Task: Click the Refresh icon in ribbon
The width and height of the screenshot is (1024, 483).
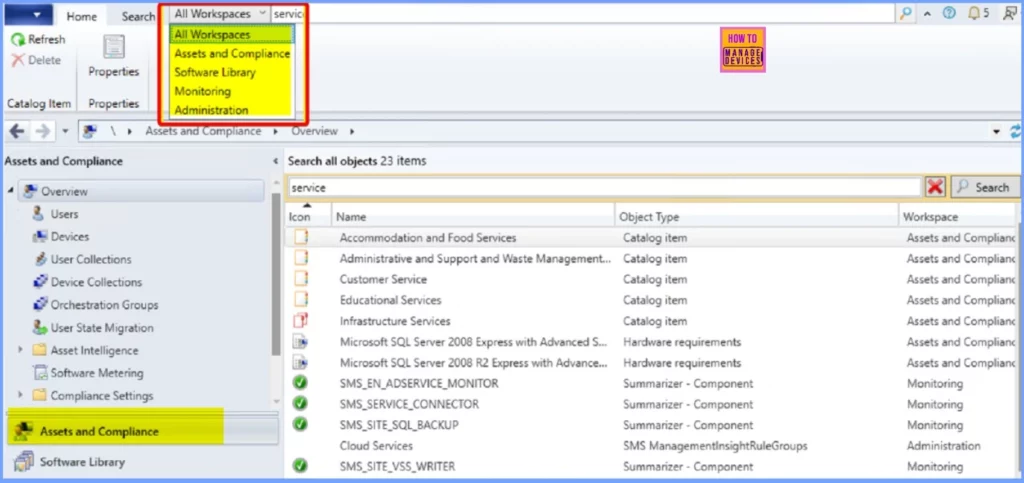Action: click(x=18, y=40)
